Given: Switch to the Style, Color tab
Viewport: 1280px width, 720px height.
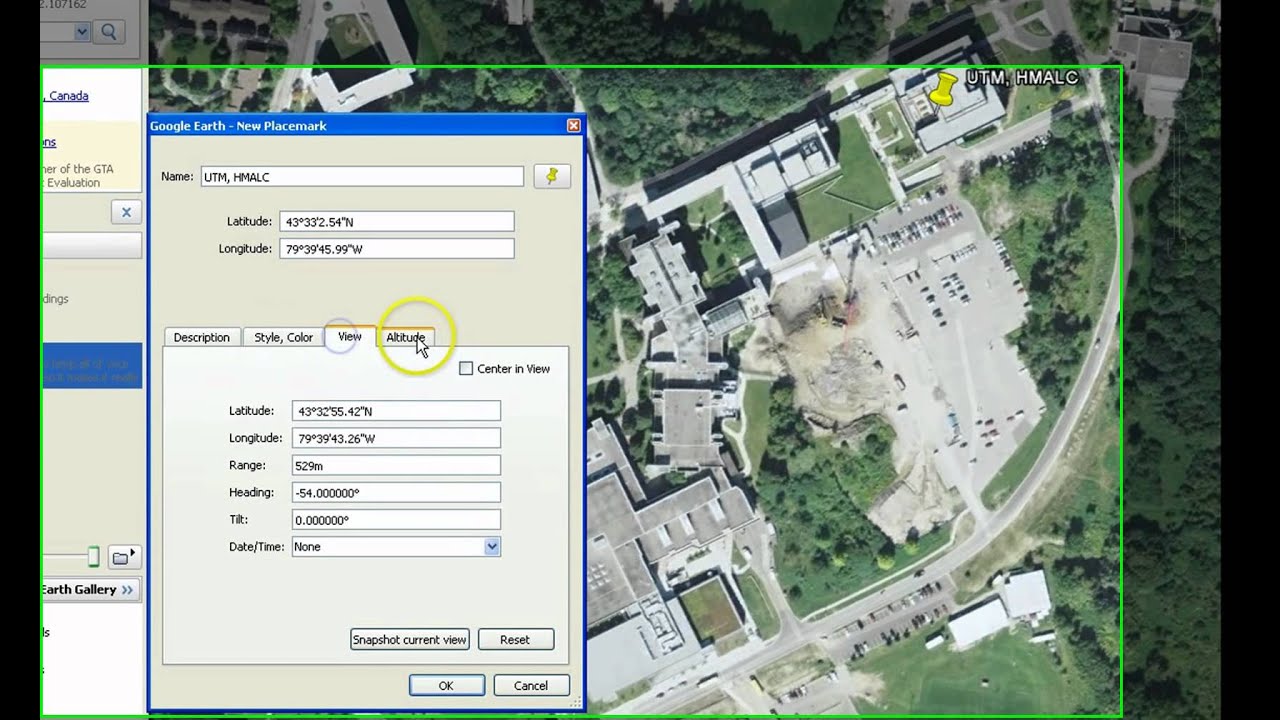Looking at the screenshot, I should (283, 337).
